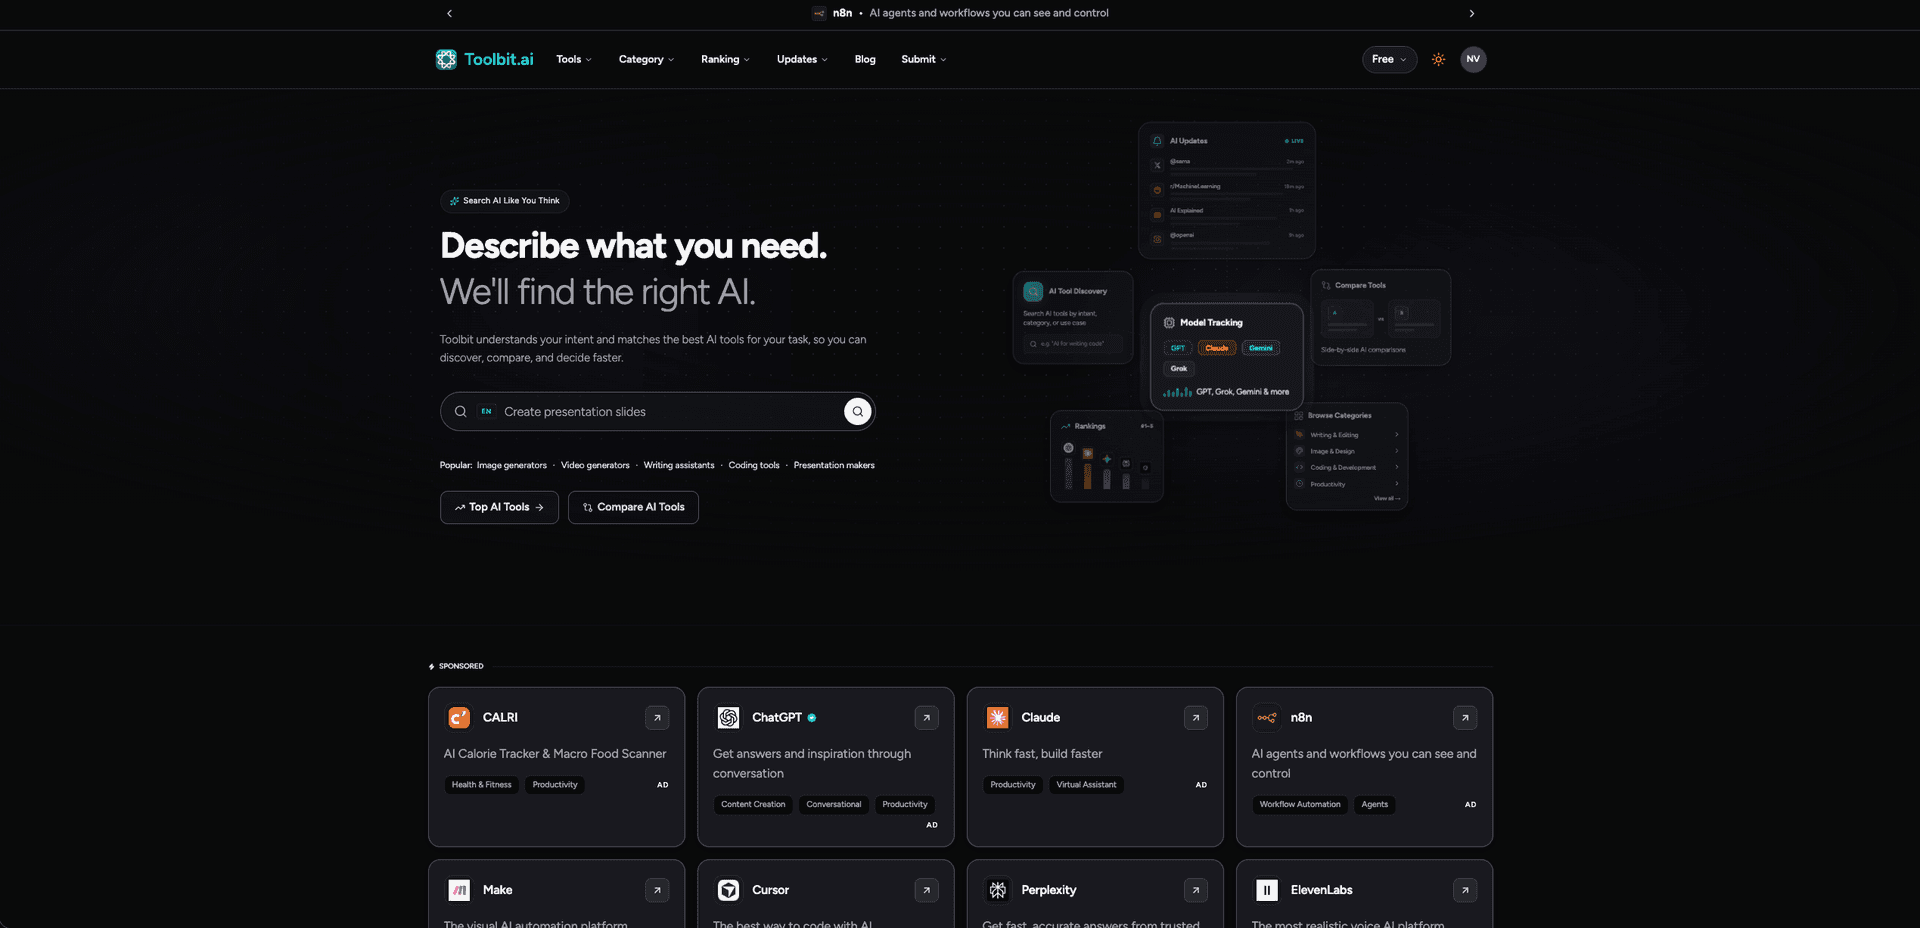Switch search language via EN badge
Image resolution: width=1920 pixels, height=928 pixels.
point(486,411)
